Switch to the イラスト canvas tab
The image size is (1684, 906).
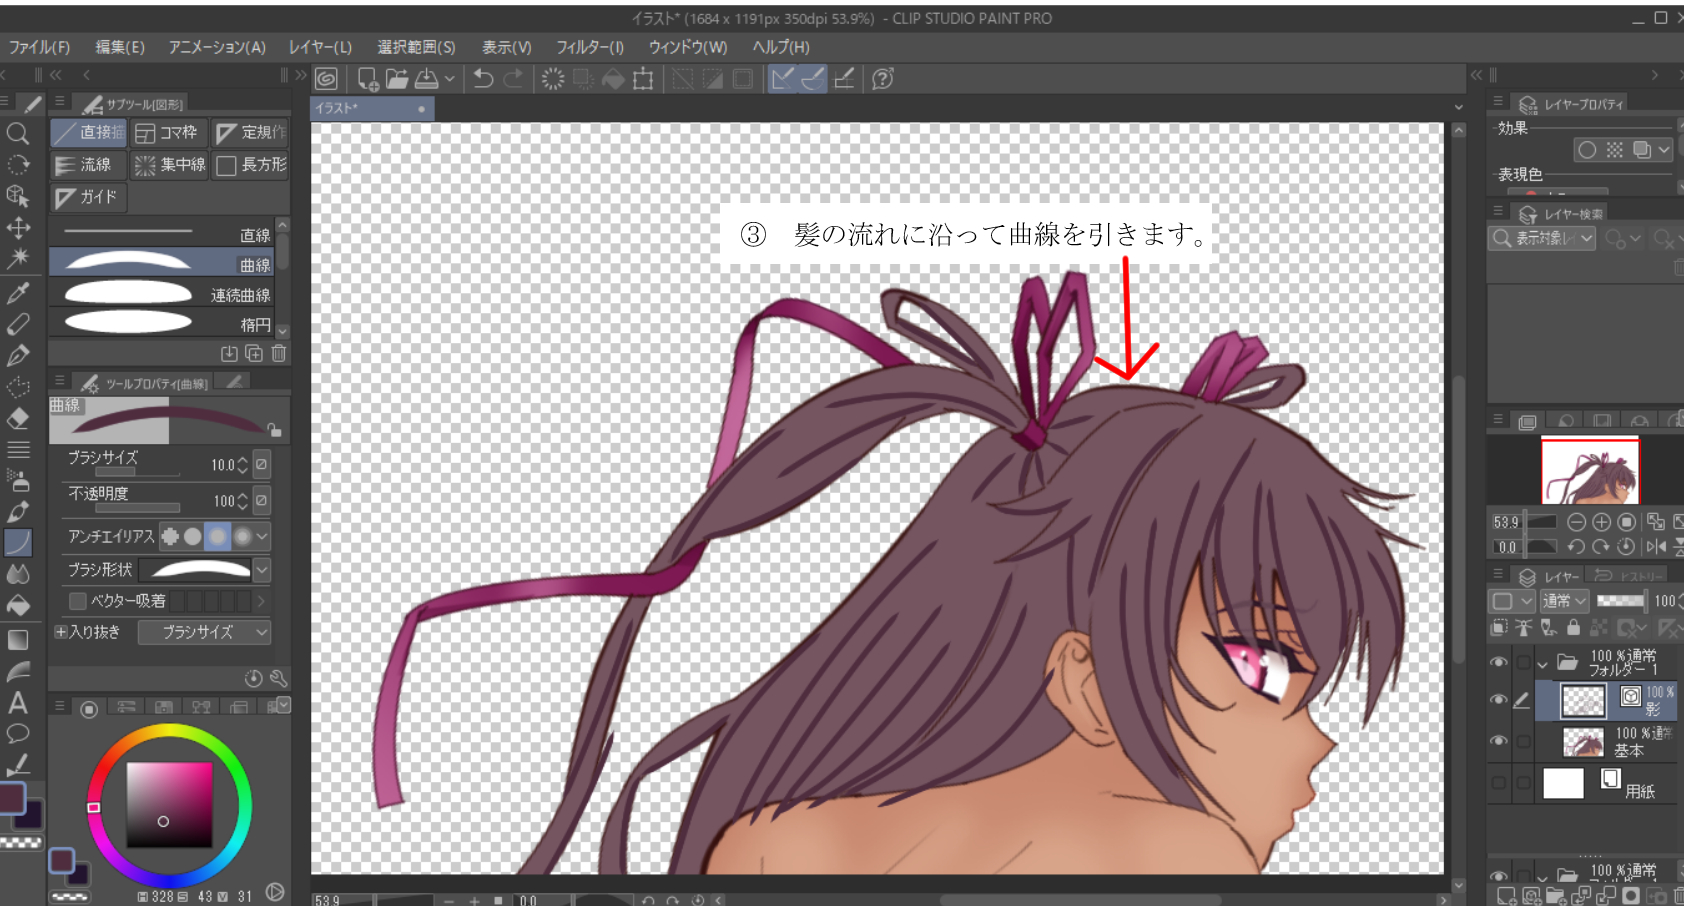(x=372, y=108)
